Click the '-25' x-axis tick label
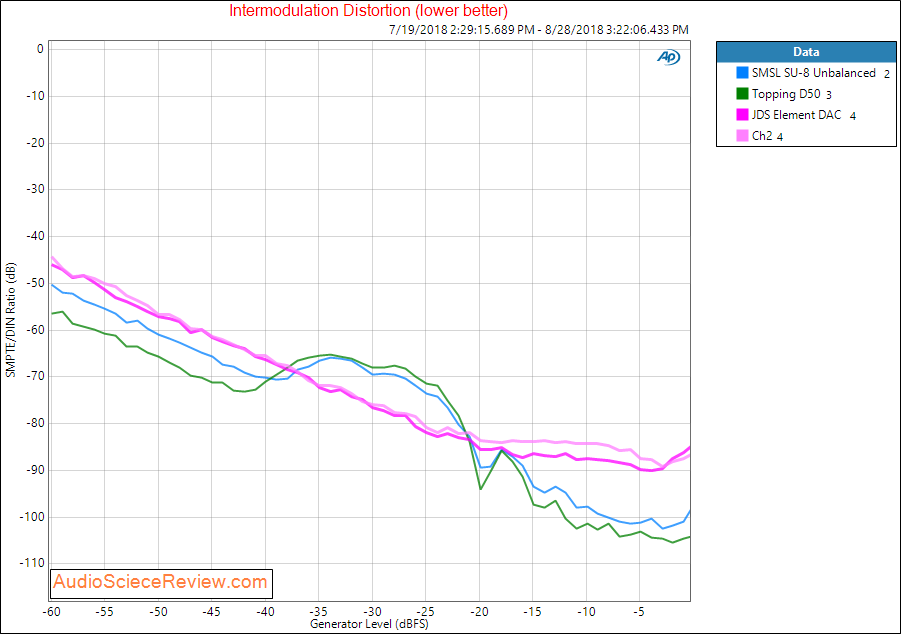Viewport: 901px width, 634px height. [x=425, y=612]
